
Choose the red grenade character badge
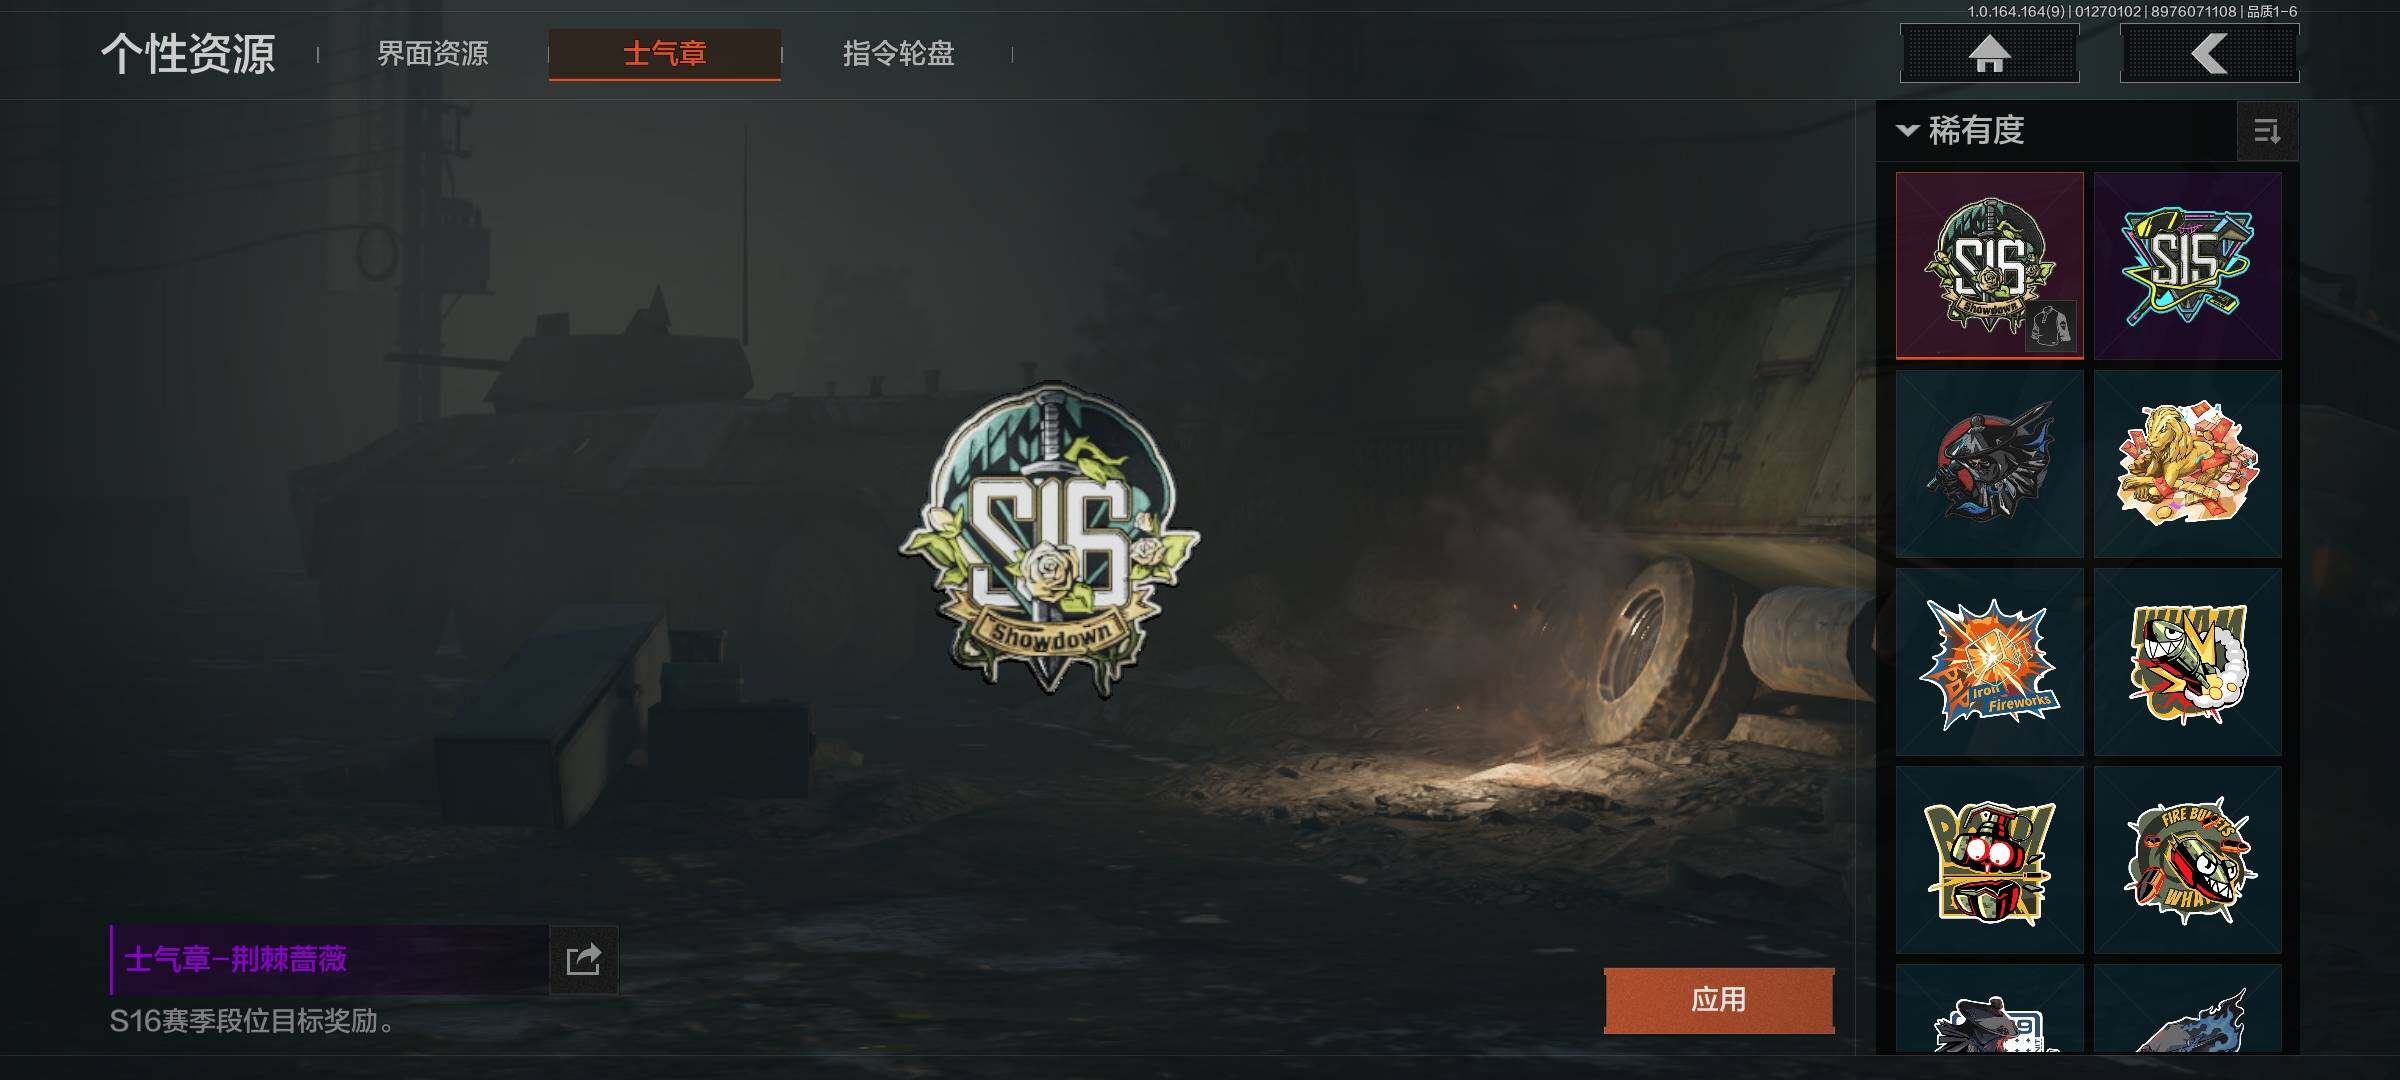(1989, 860)
